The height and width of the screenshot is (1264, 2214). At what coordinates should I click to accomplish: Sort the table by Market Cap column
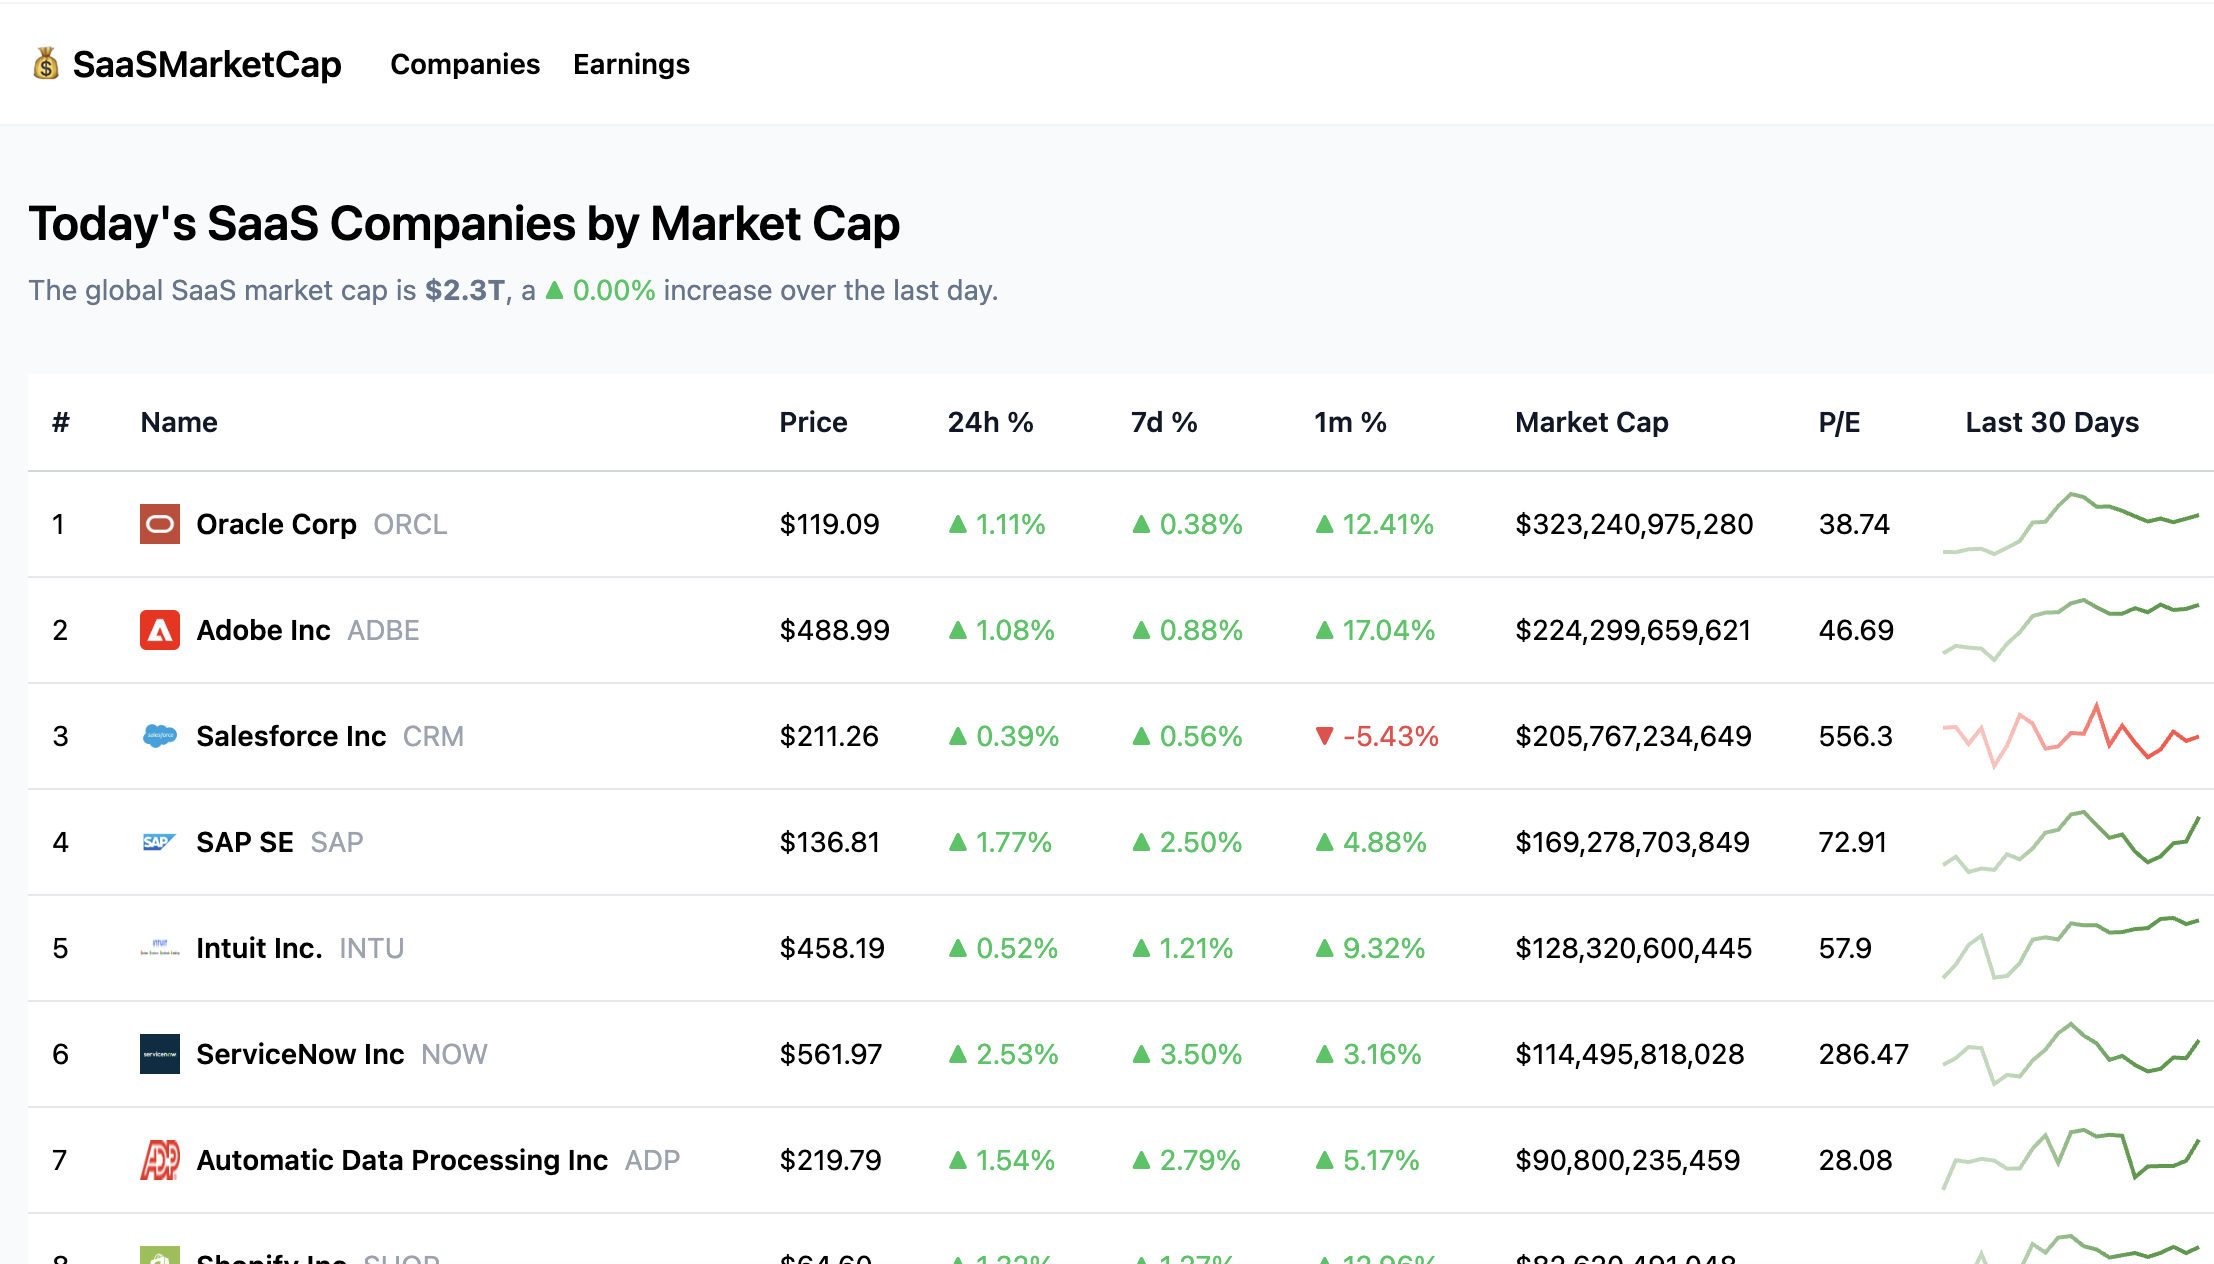tap(1591, 422)
